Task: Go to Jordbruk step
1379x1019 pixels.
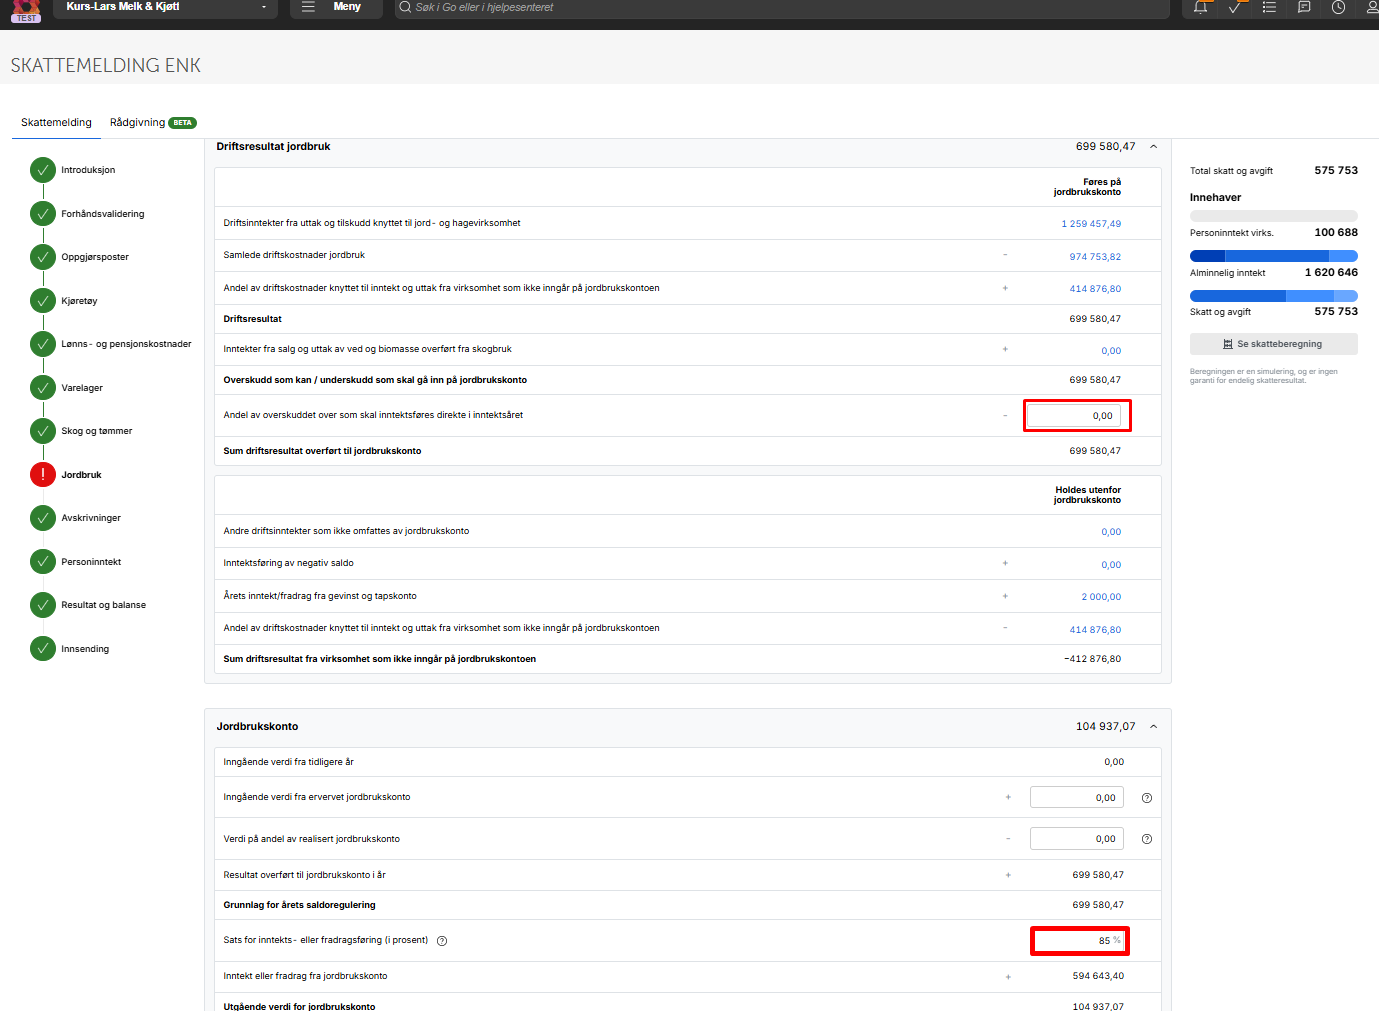Action: coord(81,475)
